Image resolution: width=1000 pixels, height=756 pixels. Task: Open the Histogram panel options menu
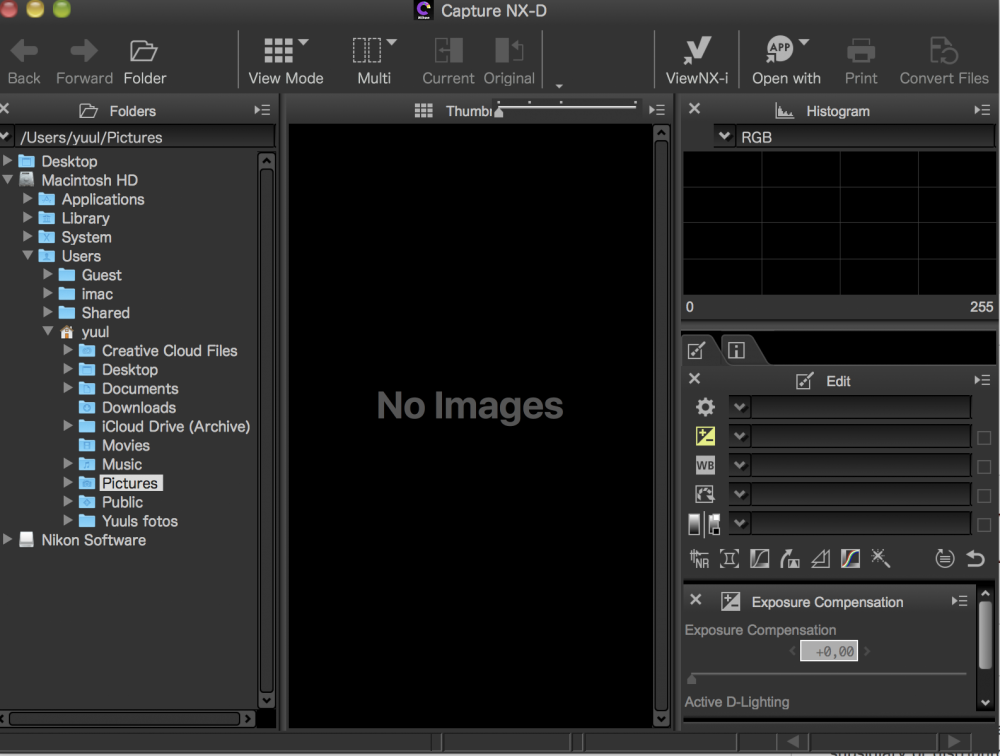coord(982,110)
